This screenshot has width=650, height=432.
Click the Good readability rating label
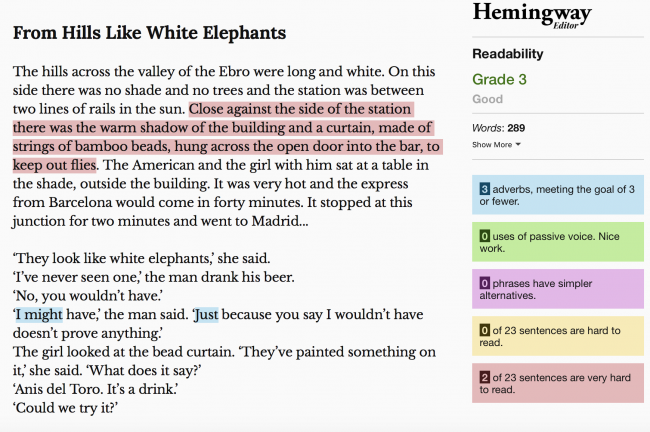click(x=488, y=99)
